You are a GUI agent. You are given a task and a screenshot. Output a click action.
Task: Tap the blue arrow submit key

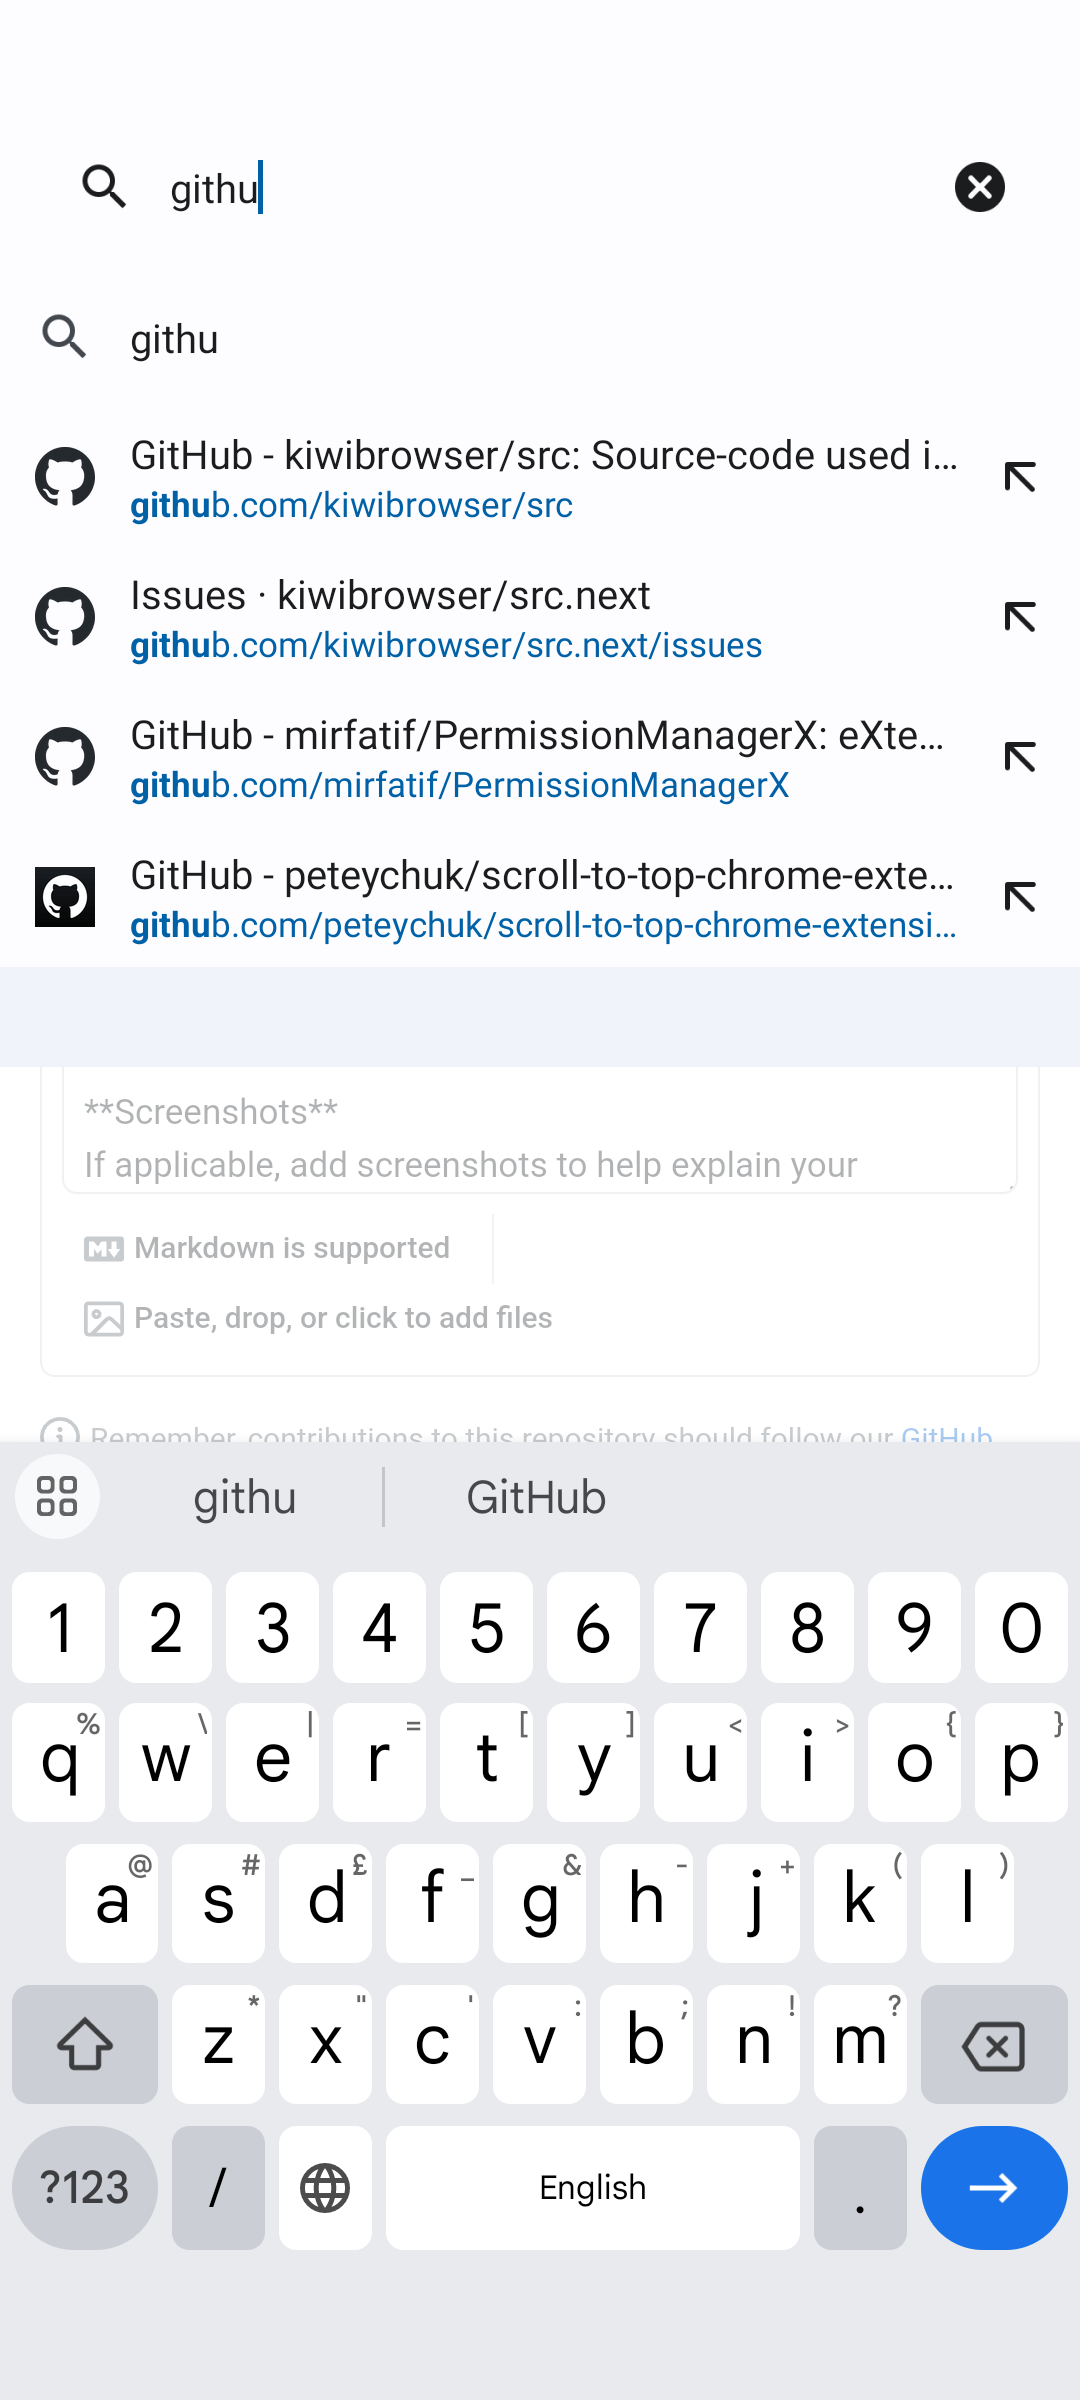click(x=993, y=2187)
